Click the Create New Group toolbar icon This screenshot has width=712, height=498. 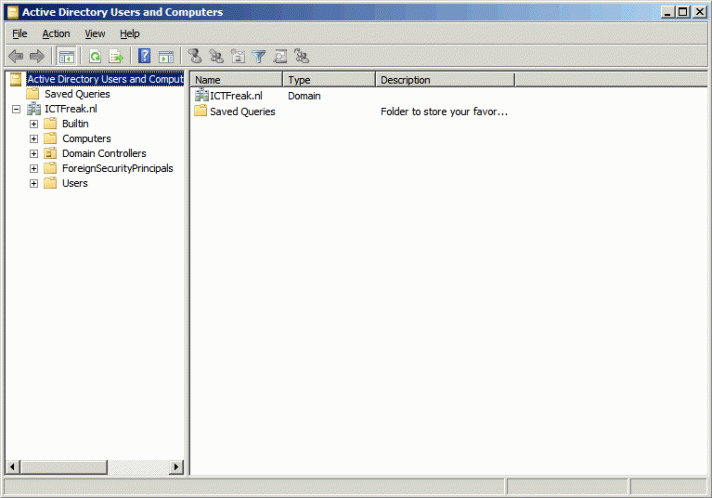(x=216, y=57)
